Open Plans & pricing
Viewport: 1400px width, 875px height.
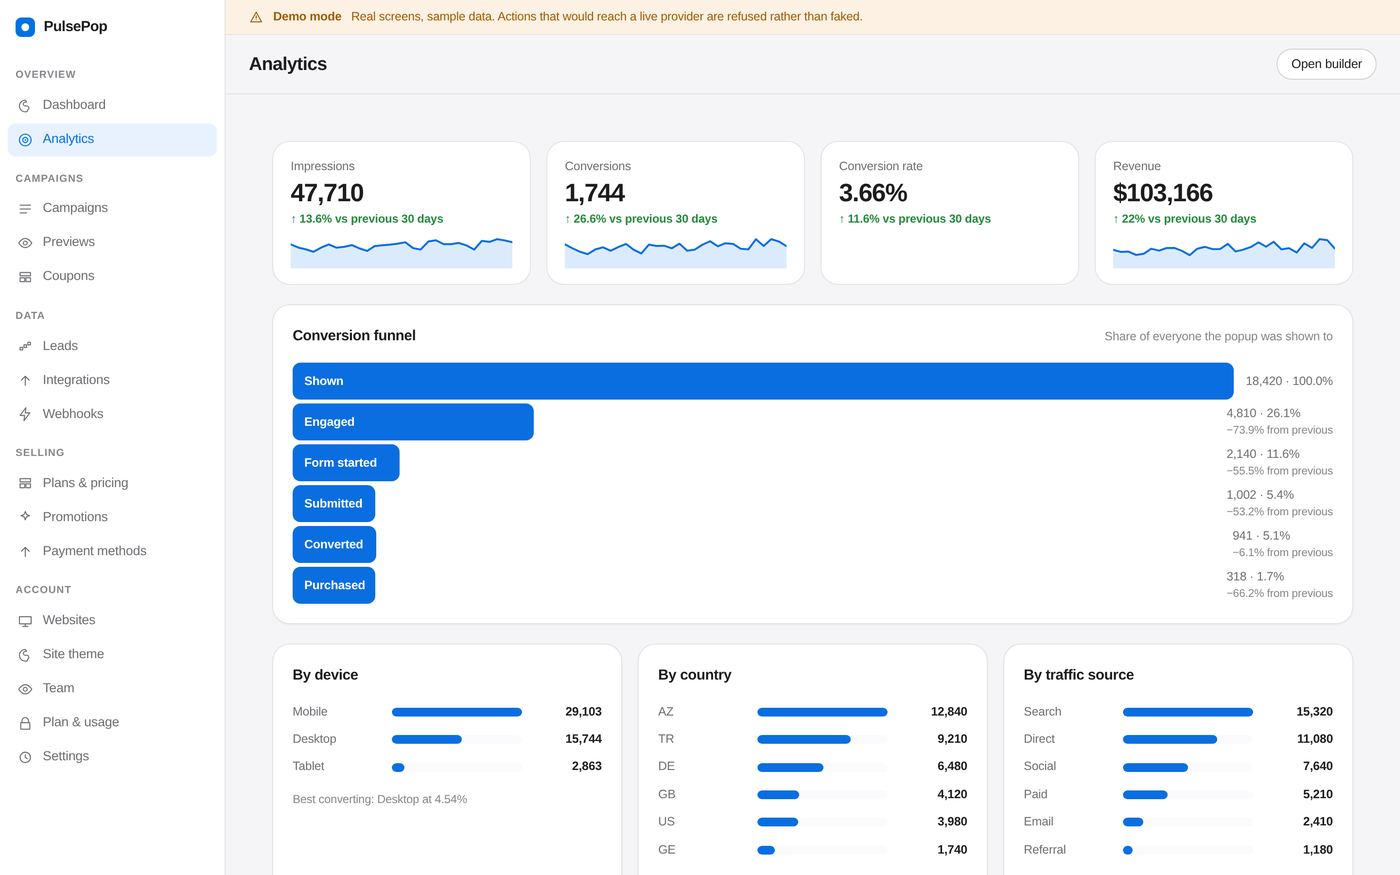[112, 483]
